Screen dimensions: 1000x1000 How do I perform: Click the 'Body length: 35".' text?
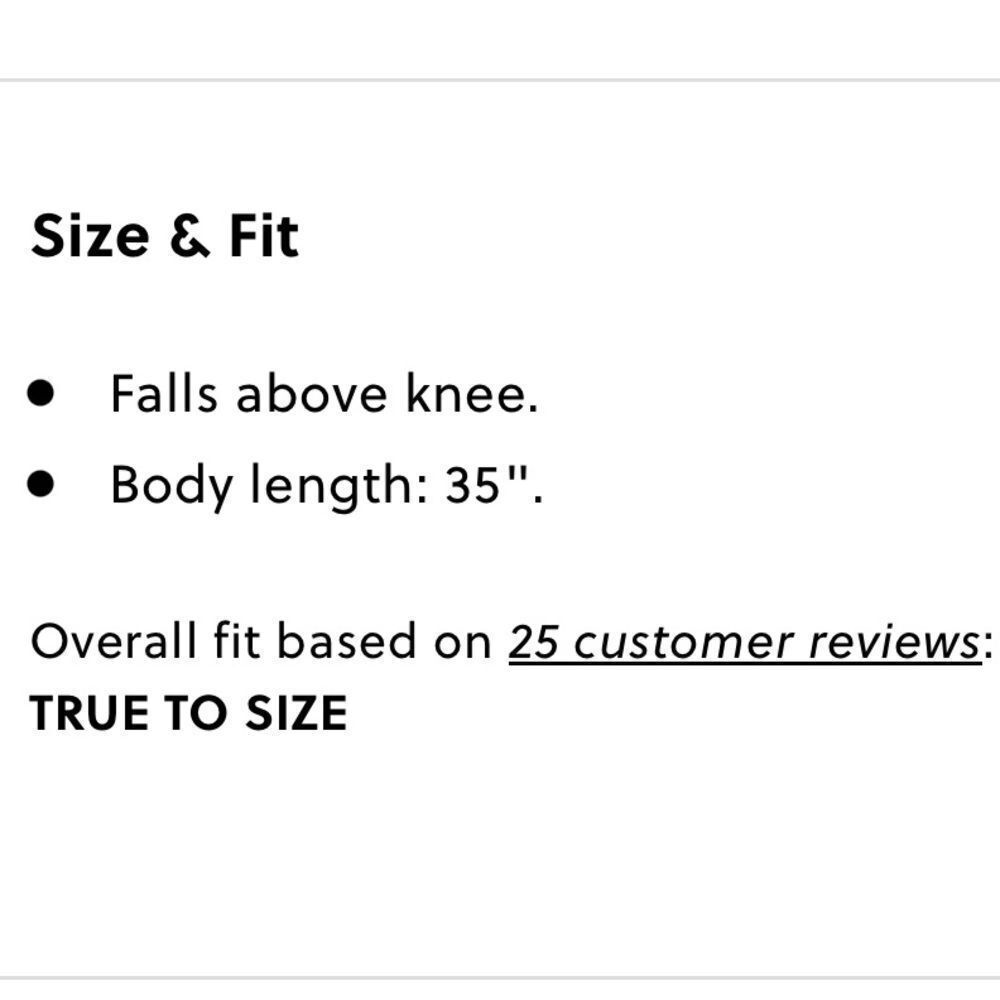coord(327,486)
